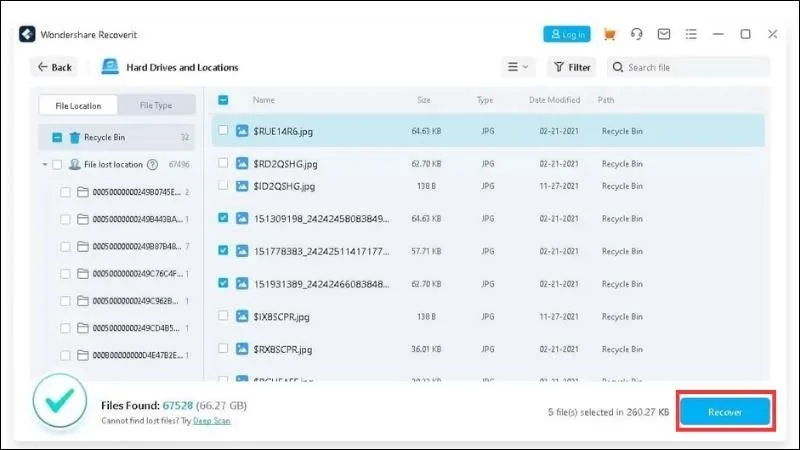Collapse the File lost location tree arrow
Screen dimensions: 800x450
pyautogui.click(x=44, y=164)
